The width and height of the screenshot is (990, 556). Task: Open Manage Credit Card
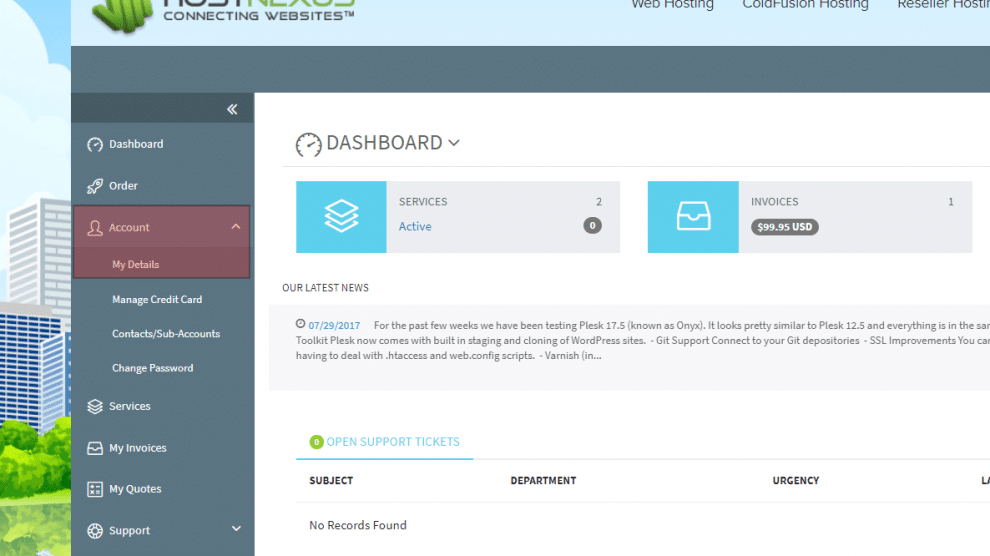pyautogui.click(x=157, y=299)
